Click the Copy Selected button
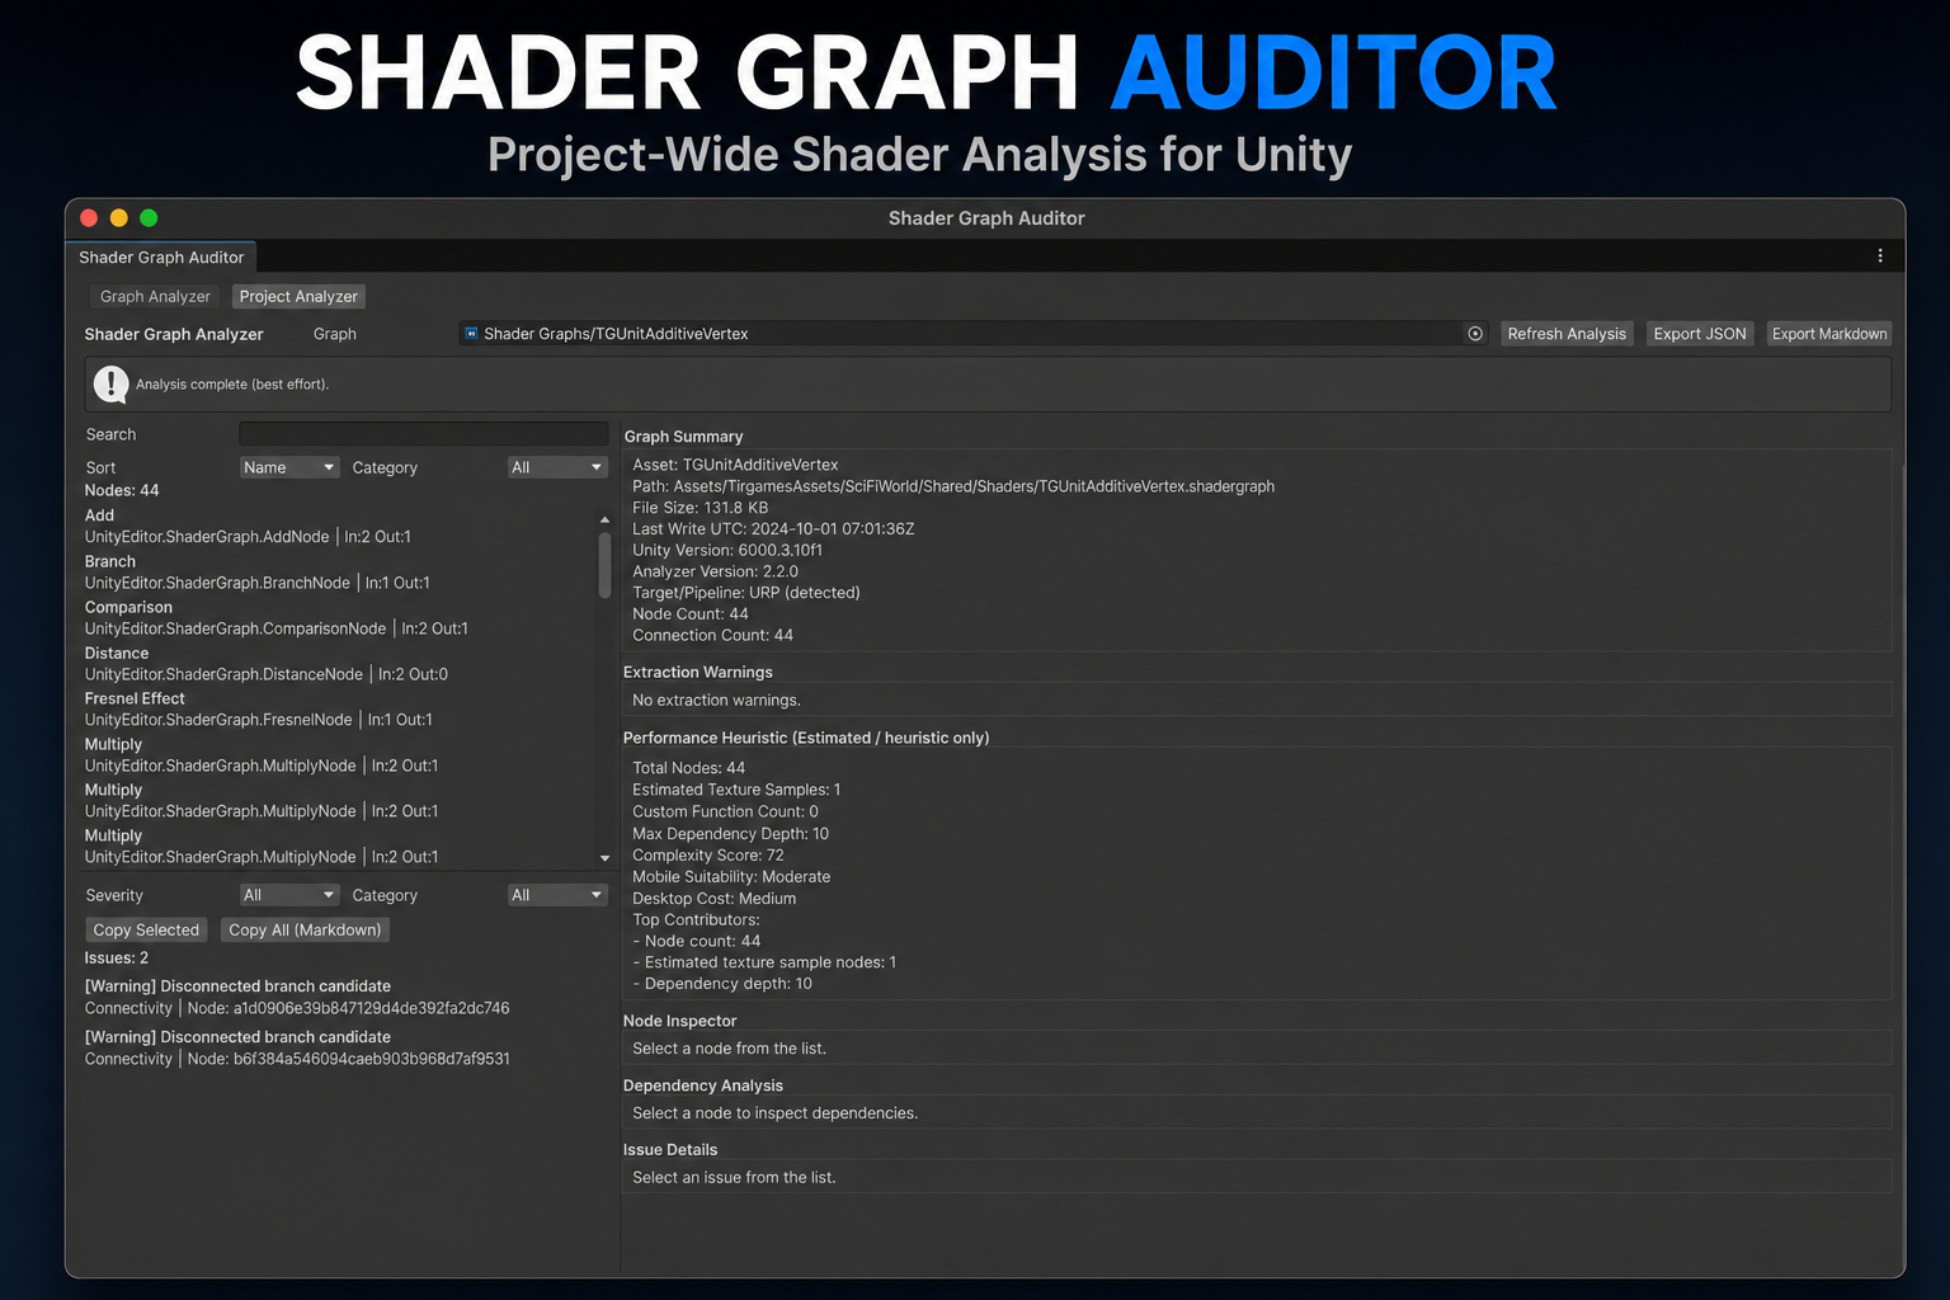The image size is (1950, 1300). [x=146, y=930]
